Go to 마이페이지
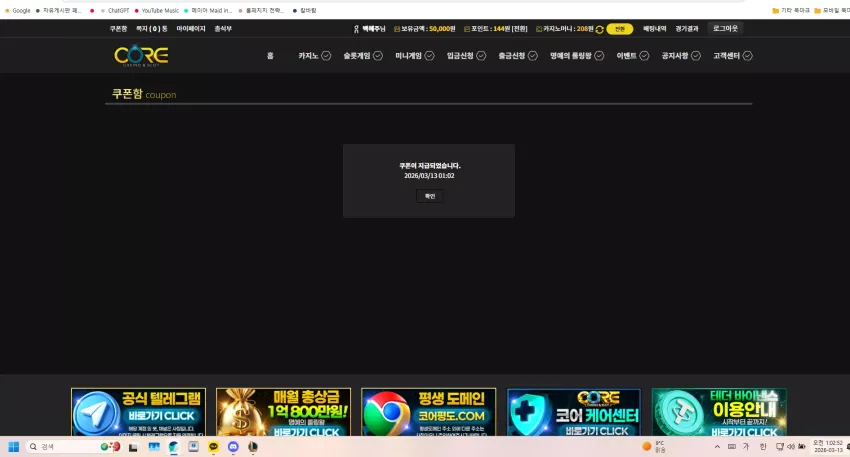 coord(191,29)
